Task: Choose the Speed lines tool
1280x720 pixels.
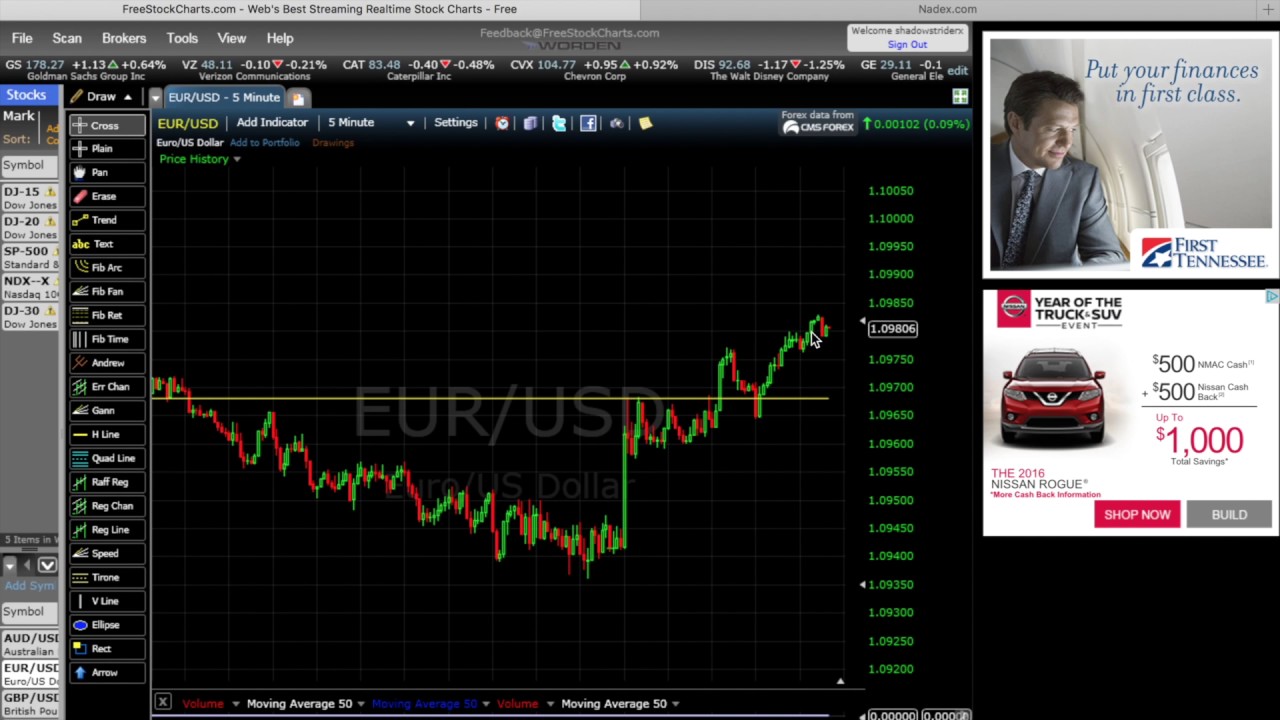Action: pyautogui.click(x=107, y=553)
